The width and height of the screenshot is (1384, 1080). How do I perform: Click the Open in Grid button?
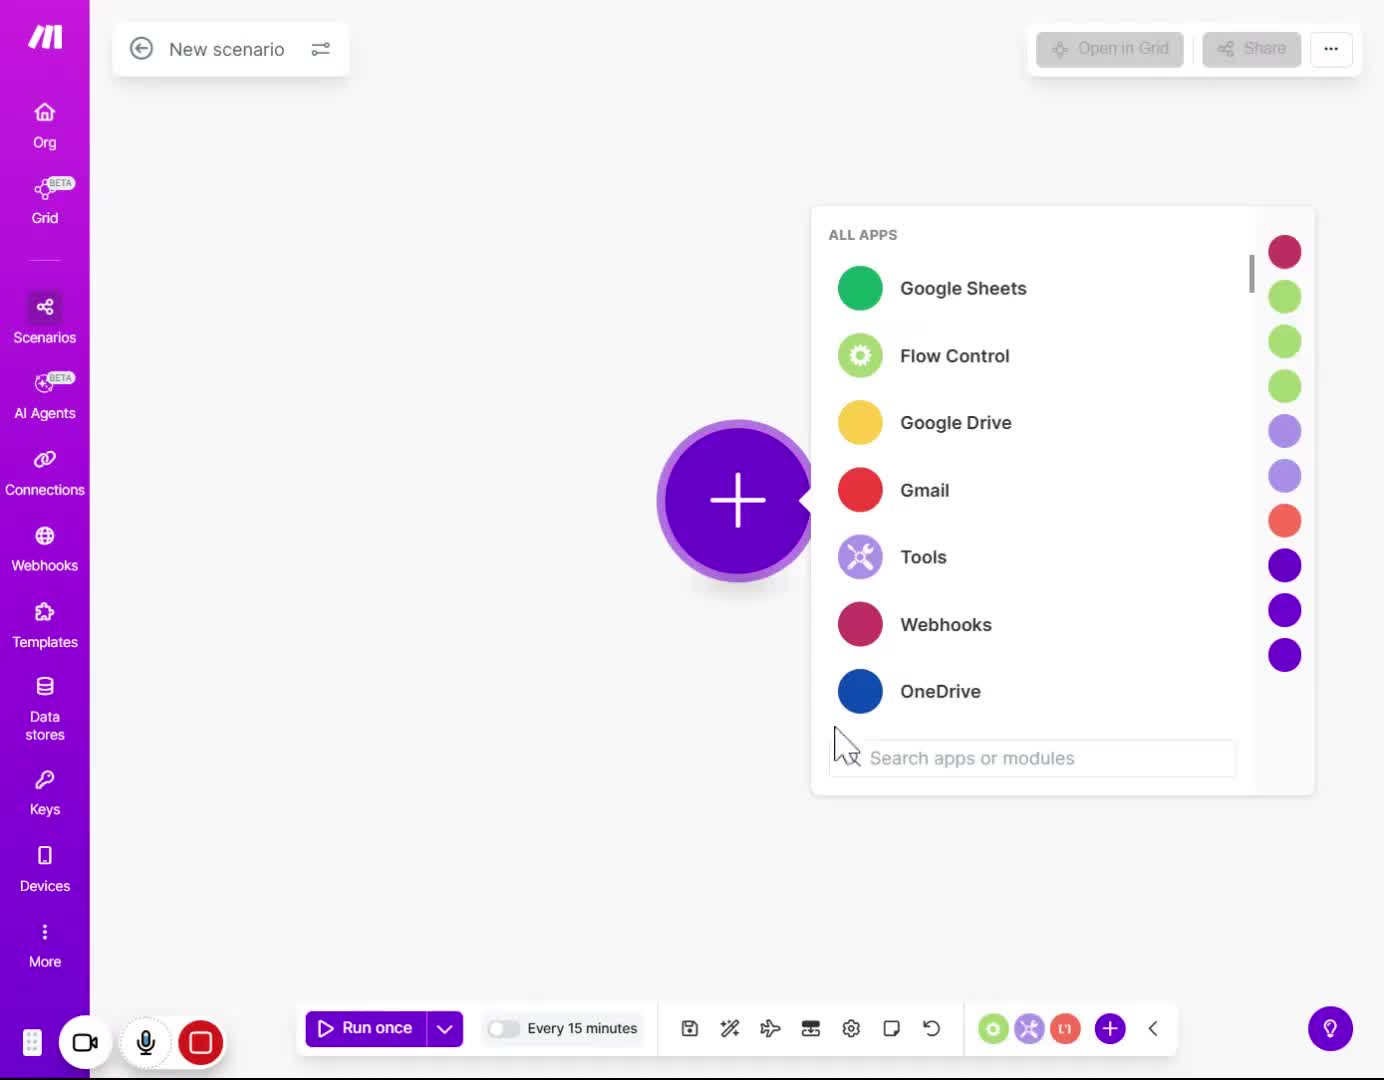coord(1110,49)
